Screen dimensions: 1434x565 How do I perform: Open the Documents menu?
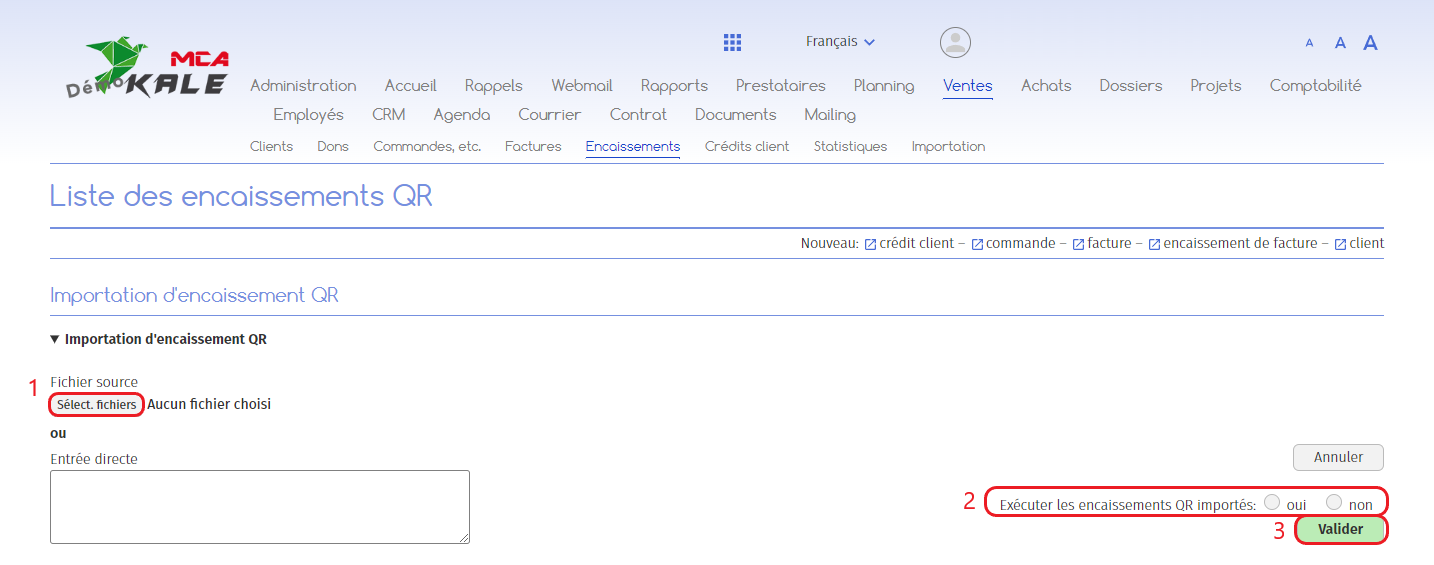[736, 115]
